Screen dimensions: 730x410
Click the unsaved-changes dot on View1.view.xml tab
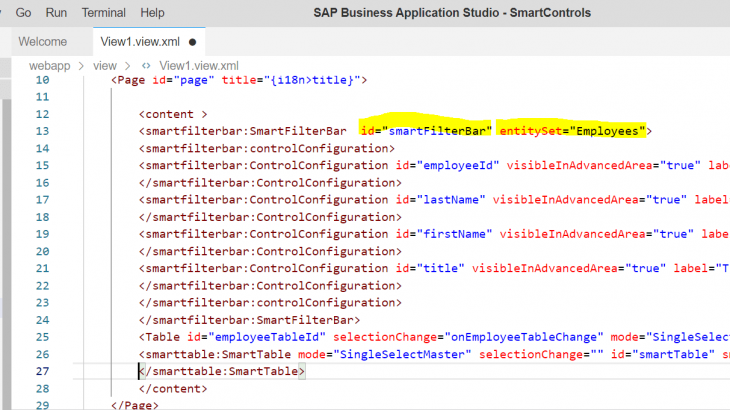click(192, 42)
